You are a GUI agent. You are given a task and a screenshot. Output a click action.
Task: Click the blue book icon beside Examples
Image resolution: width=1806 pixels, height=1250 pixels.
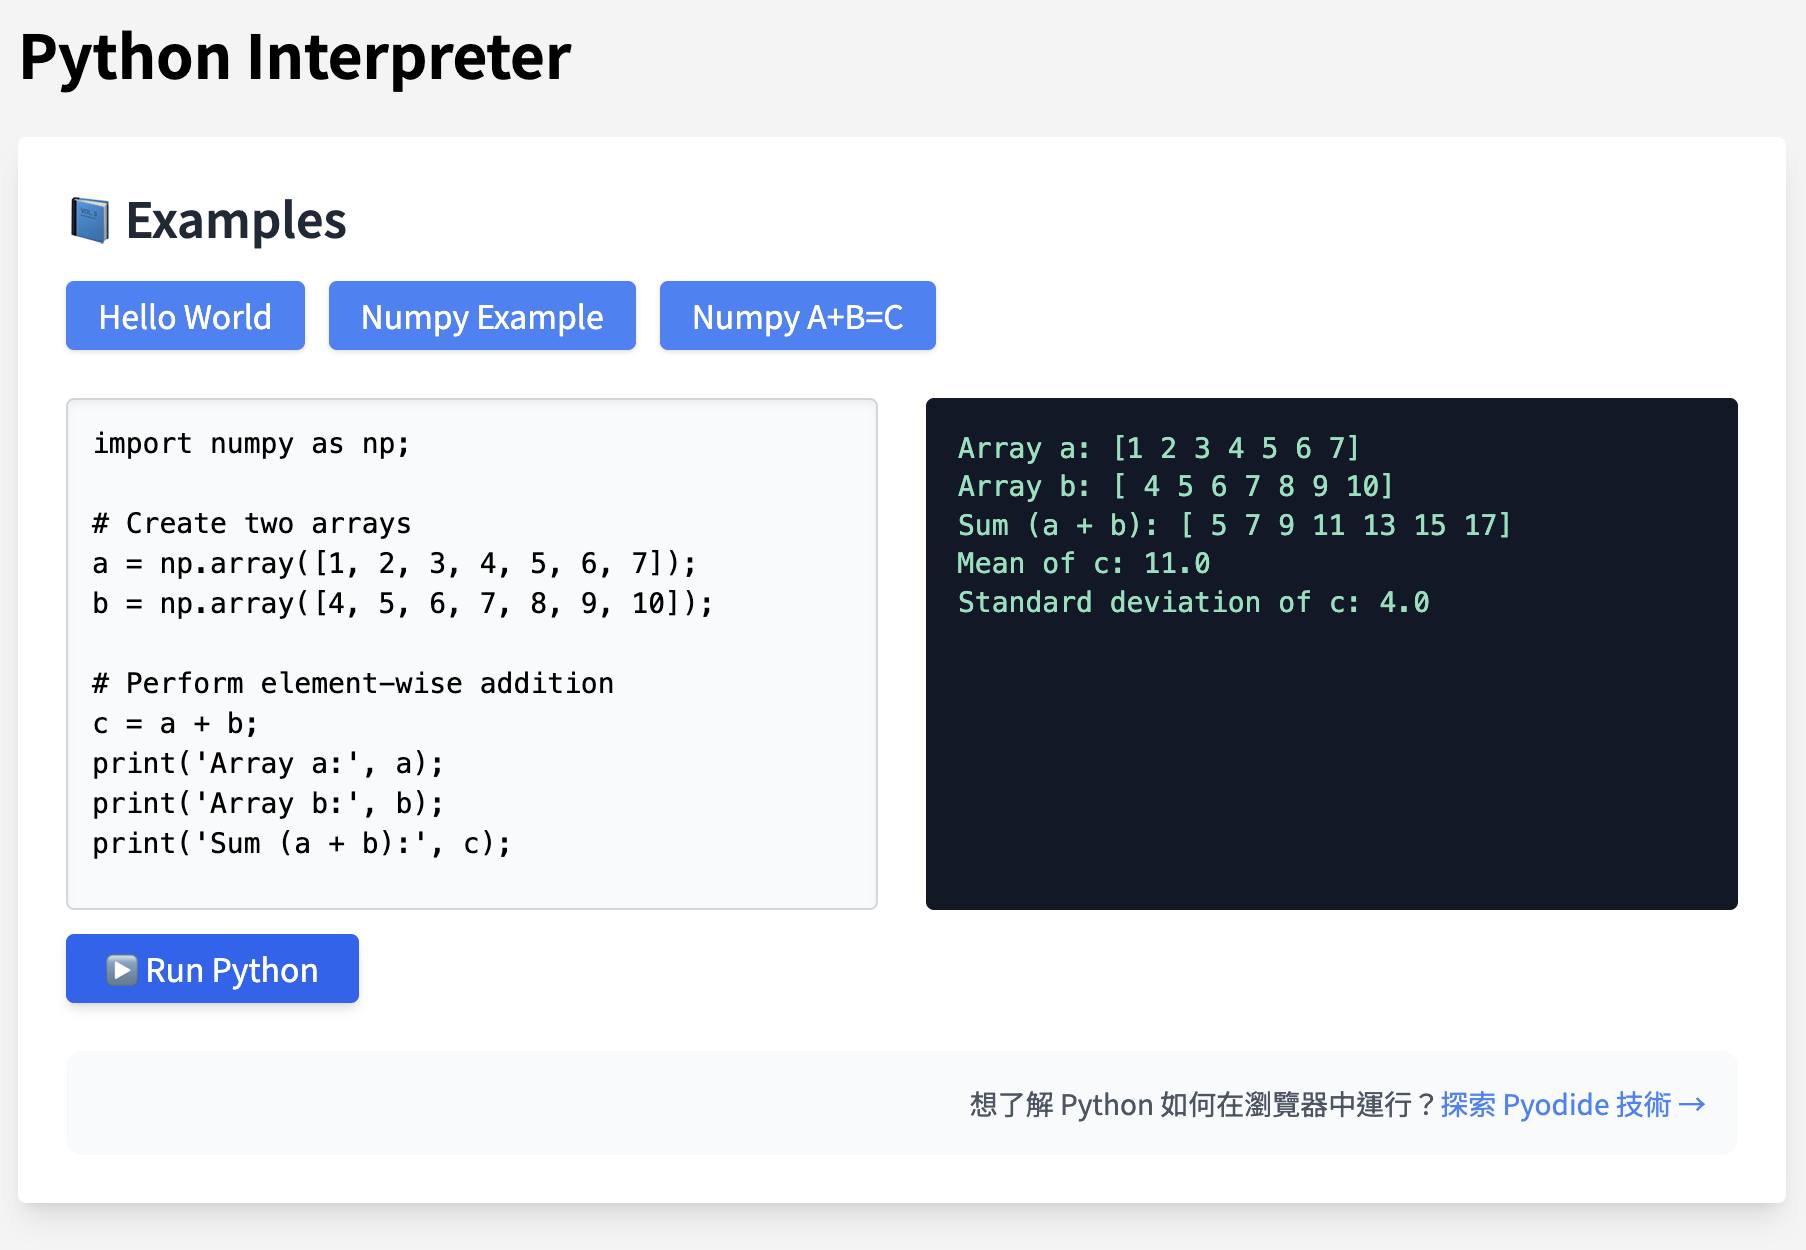pos(90,220)
